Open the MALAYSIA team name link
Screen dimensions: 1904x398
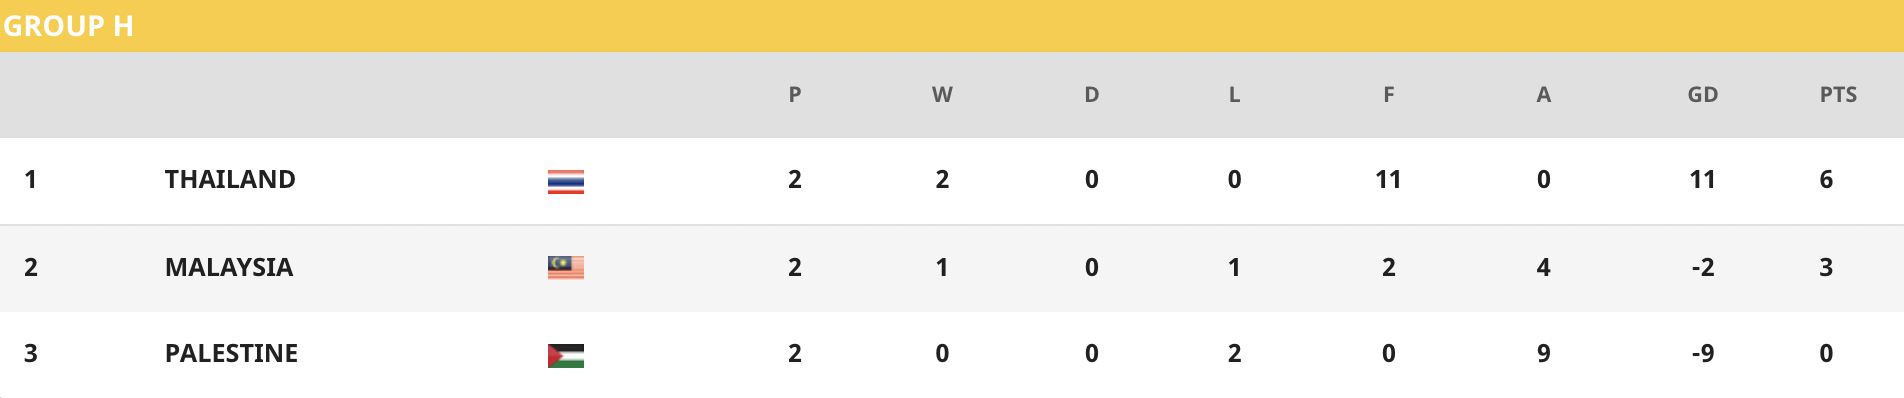coord(229,267)
